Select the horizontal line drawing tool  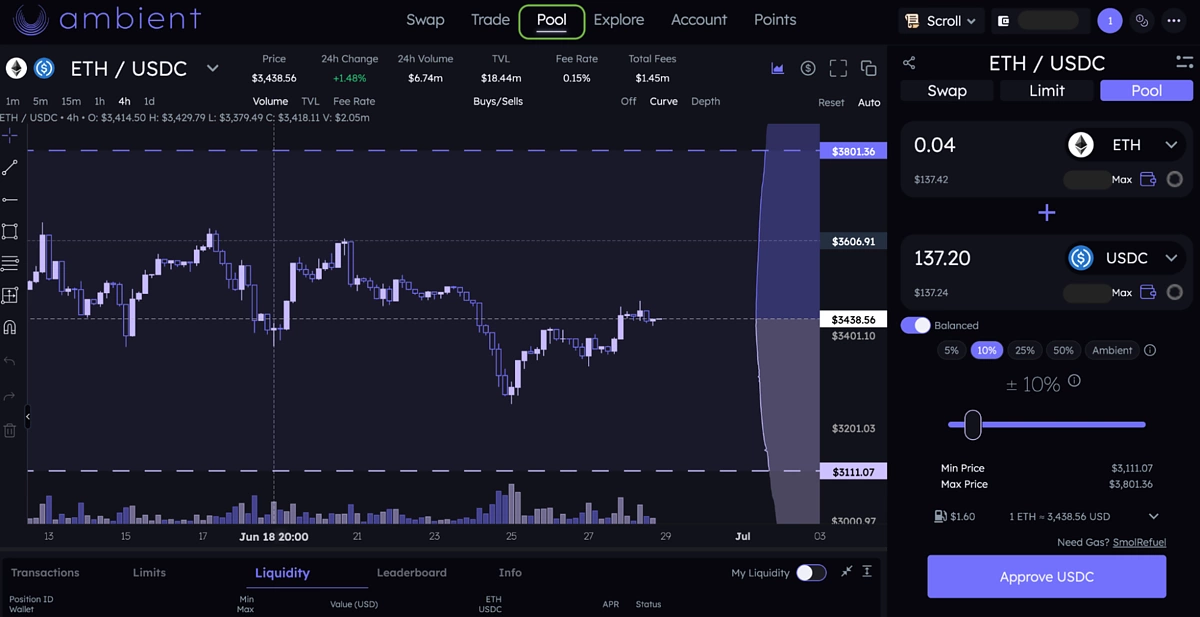pos(10,200)
